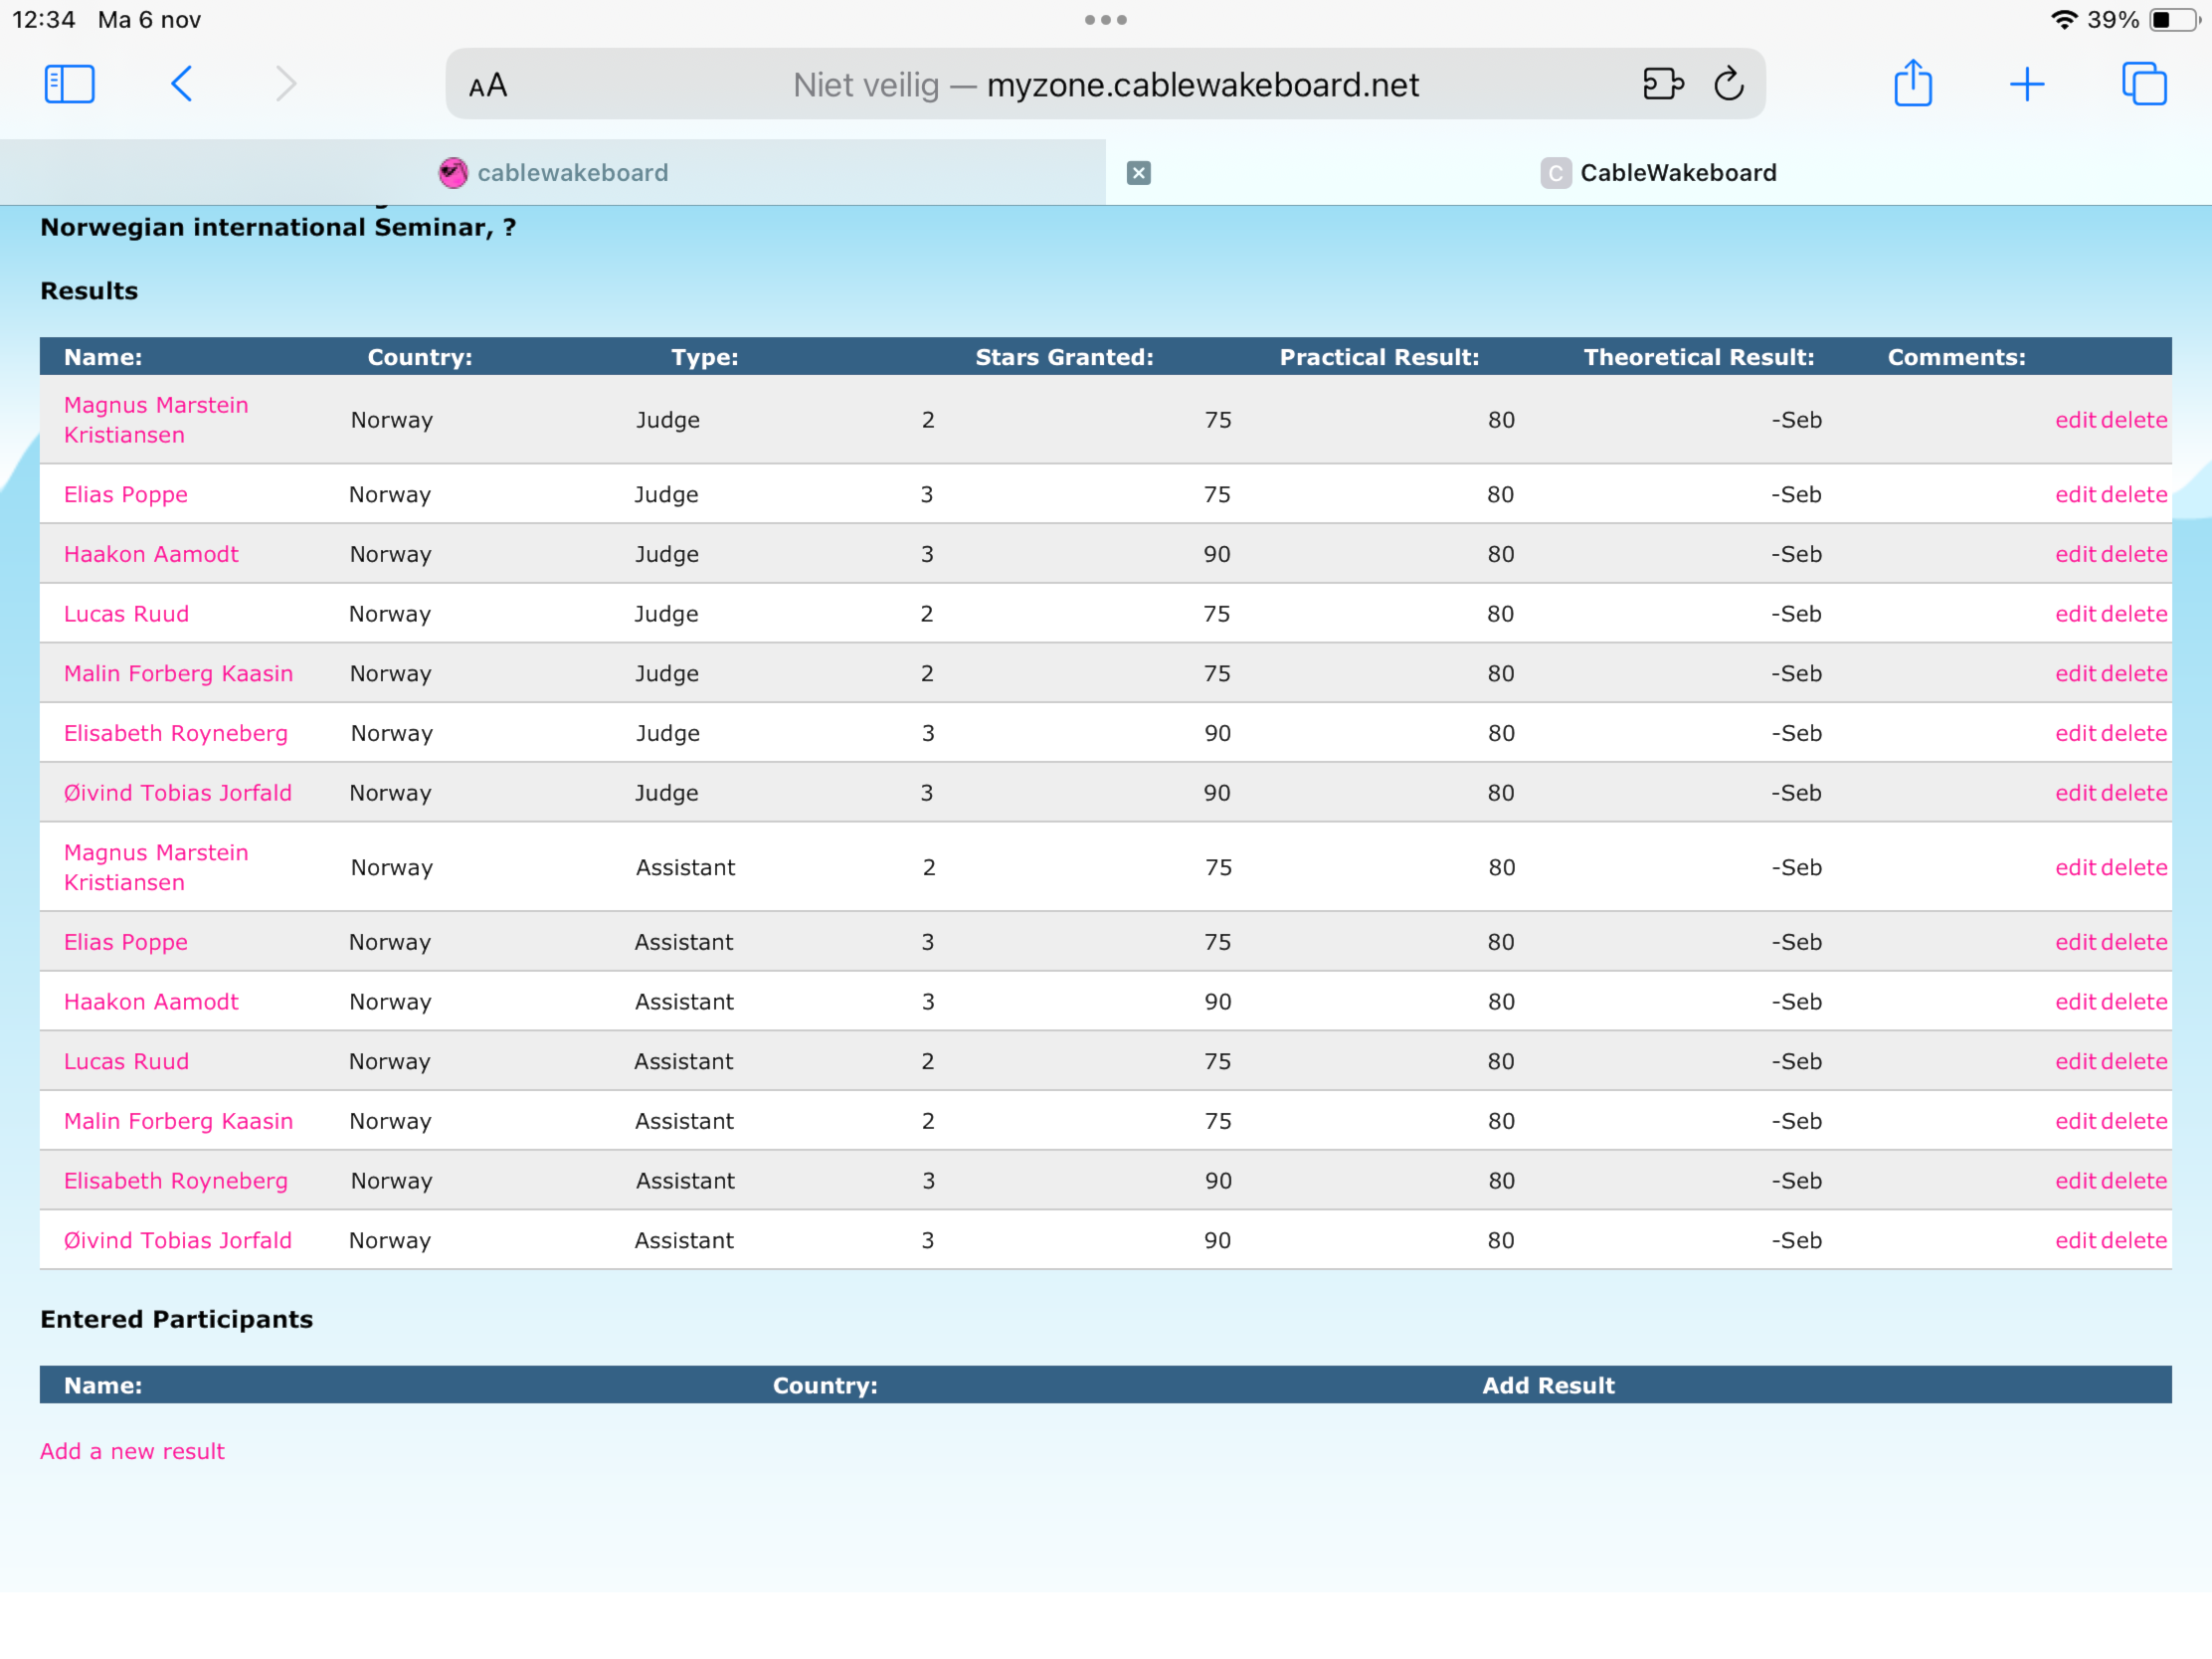The image size is (2212, 1659).
Task: Tap the address bar URL field
Action: pyautogui.click(x=1105, y=85)
